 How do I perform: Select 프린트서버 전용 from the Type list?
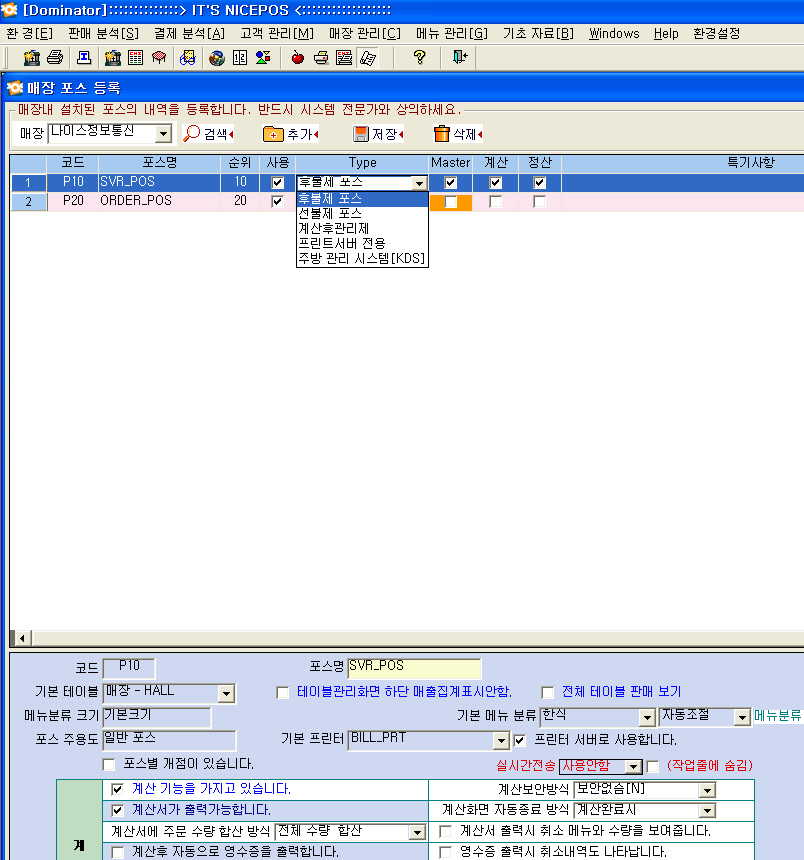coord(362,243)
